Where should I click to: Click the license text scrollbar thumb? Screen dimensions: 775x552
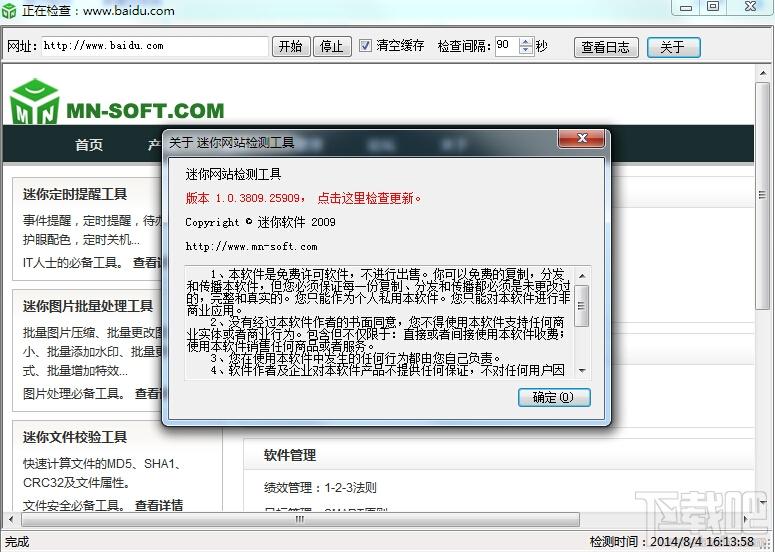coord(582,306)
